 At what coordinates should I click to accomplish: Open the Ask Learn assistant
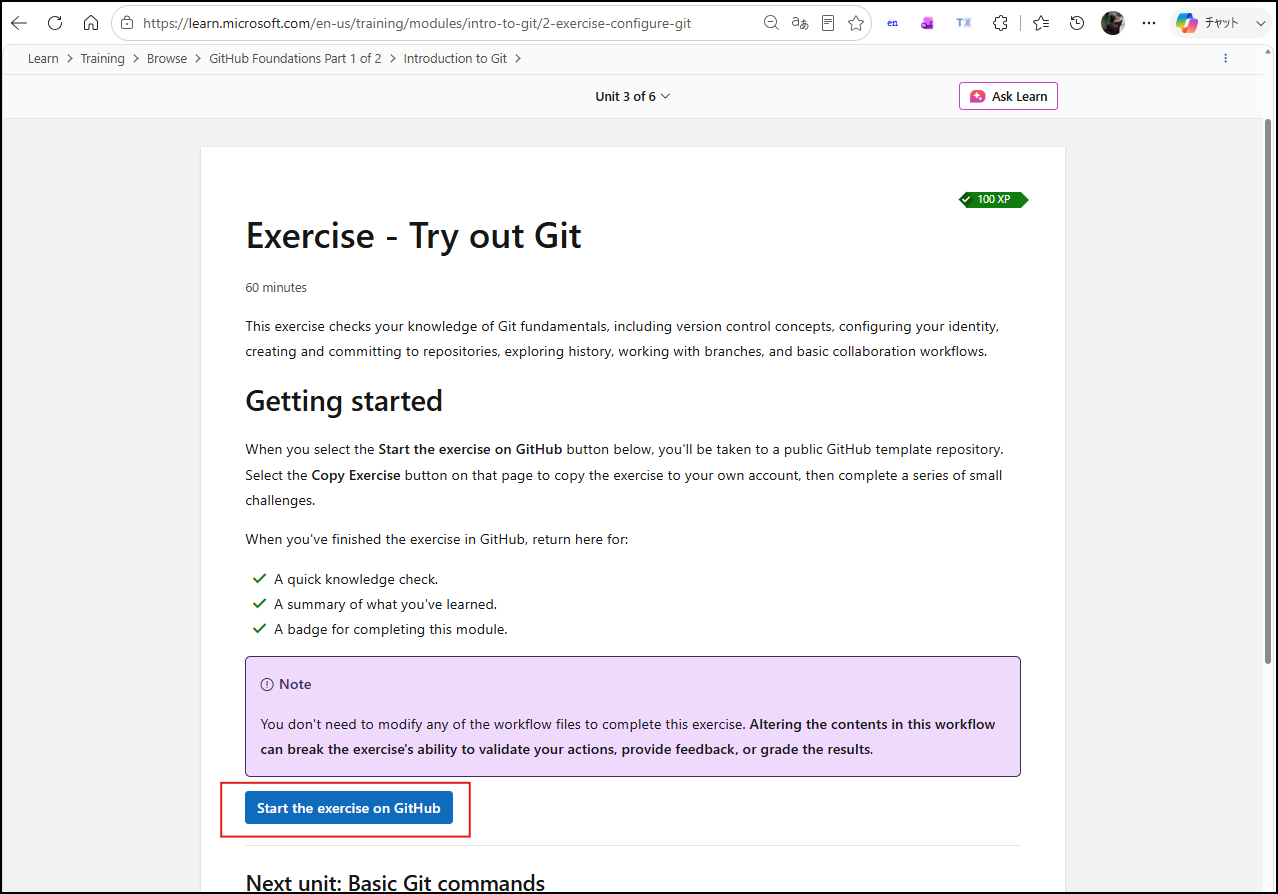click(x=1008, y=96)
